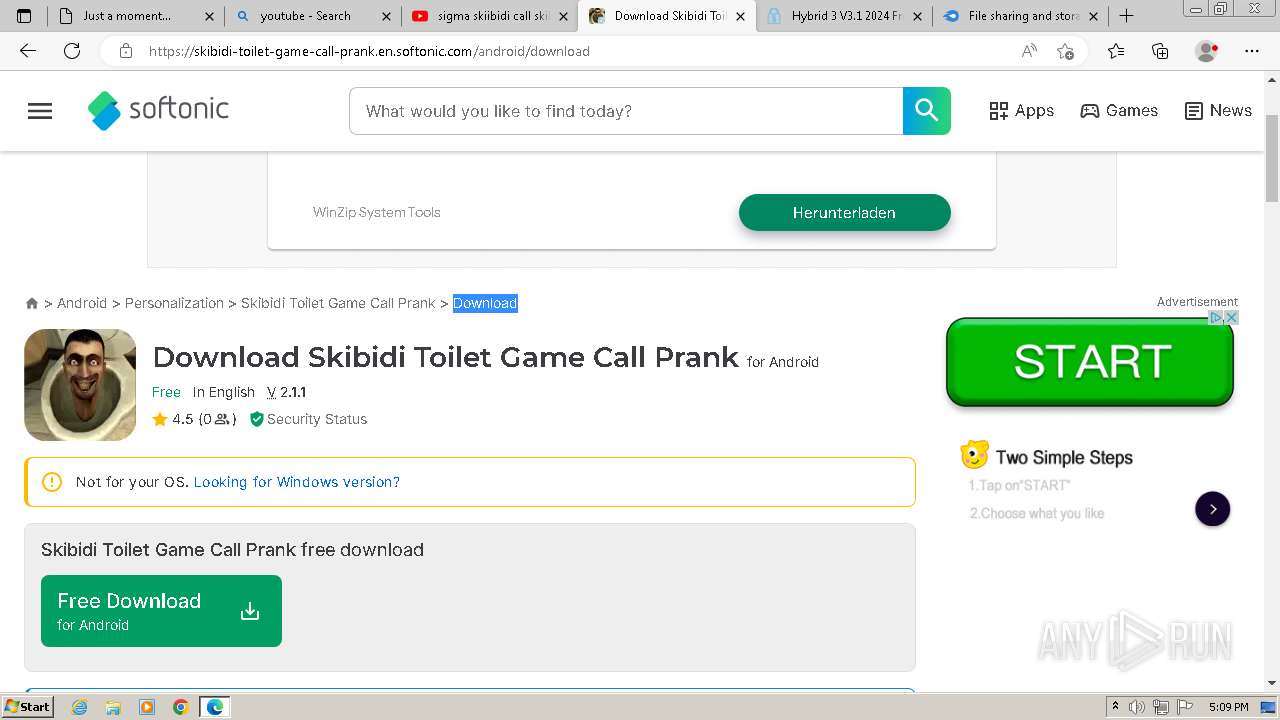Click Free Download for Android

pos(161,611)
